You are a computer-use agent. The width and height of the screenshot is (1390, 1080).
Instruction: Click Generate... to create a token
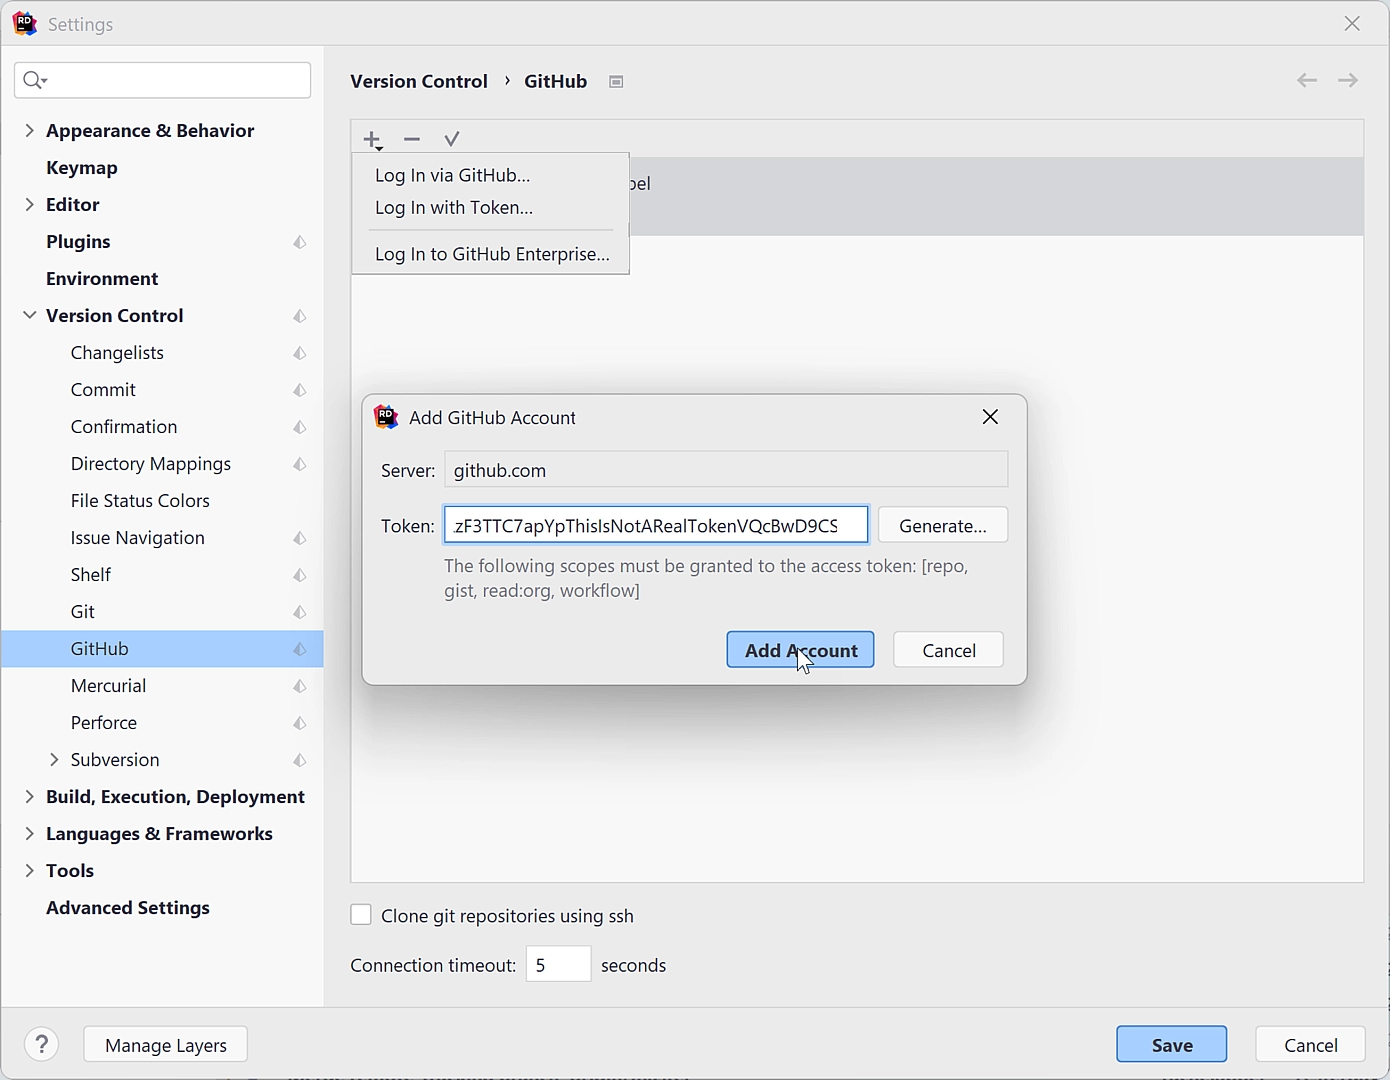pos(943,525)
